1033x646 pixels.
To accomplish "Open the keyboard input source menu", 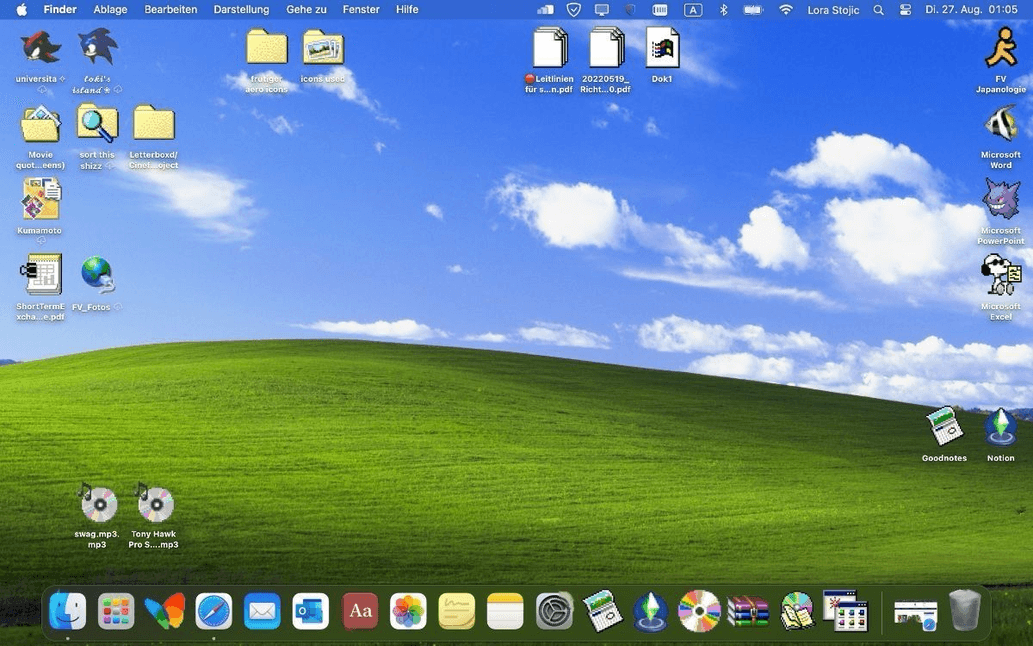I will pos(692,10).
